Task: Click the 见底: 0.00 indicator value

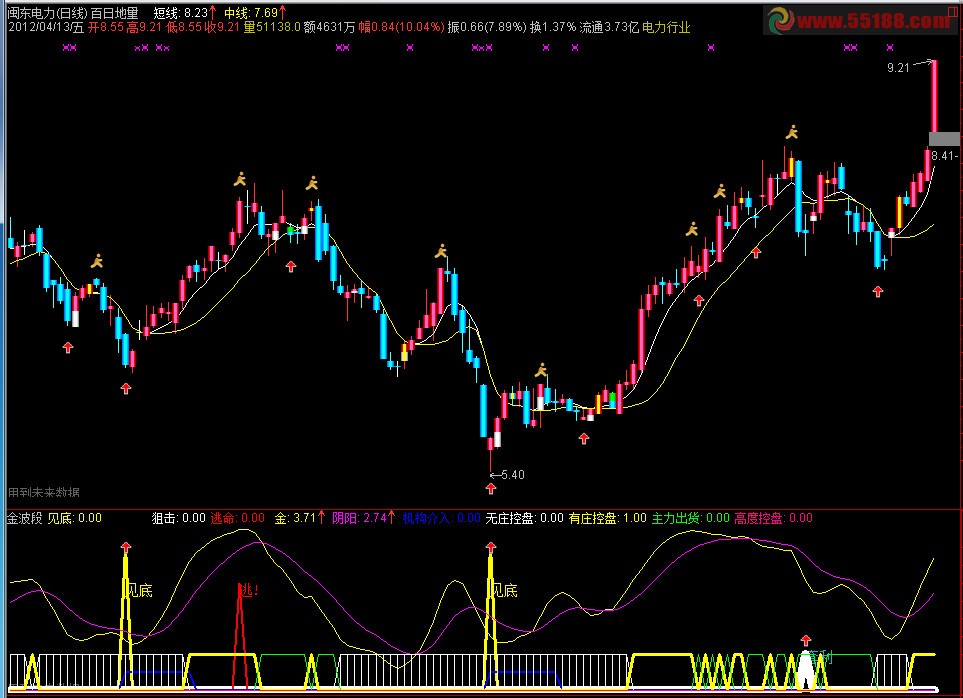Action: pyautogui.click(x=75, y=518)
